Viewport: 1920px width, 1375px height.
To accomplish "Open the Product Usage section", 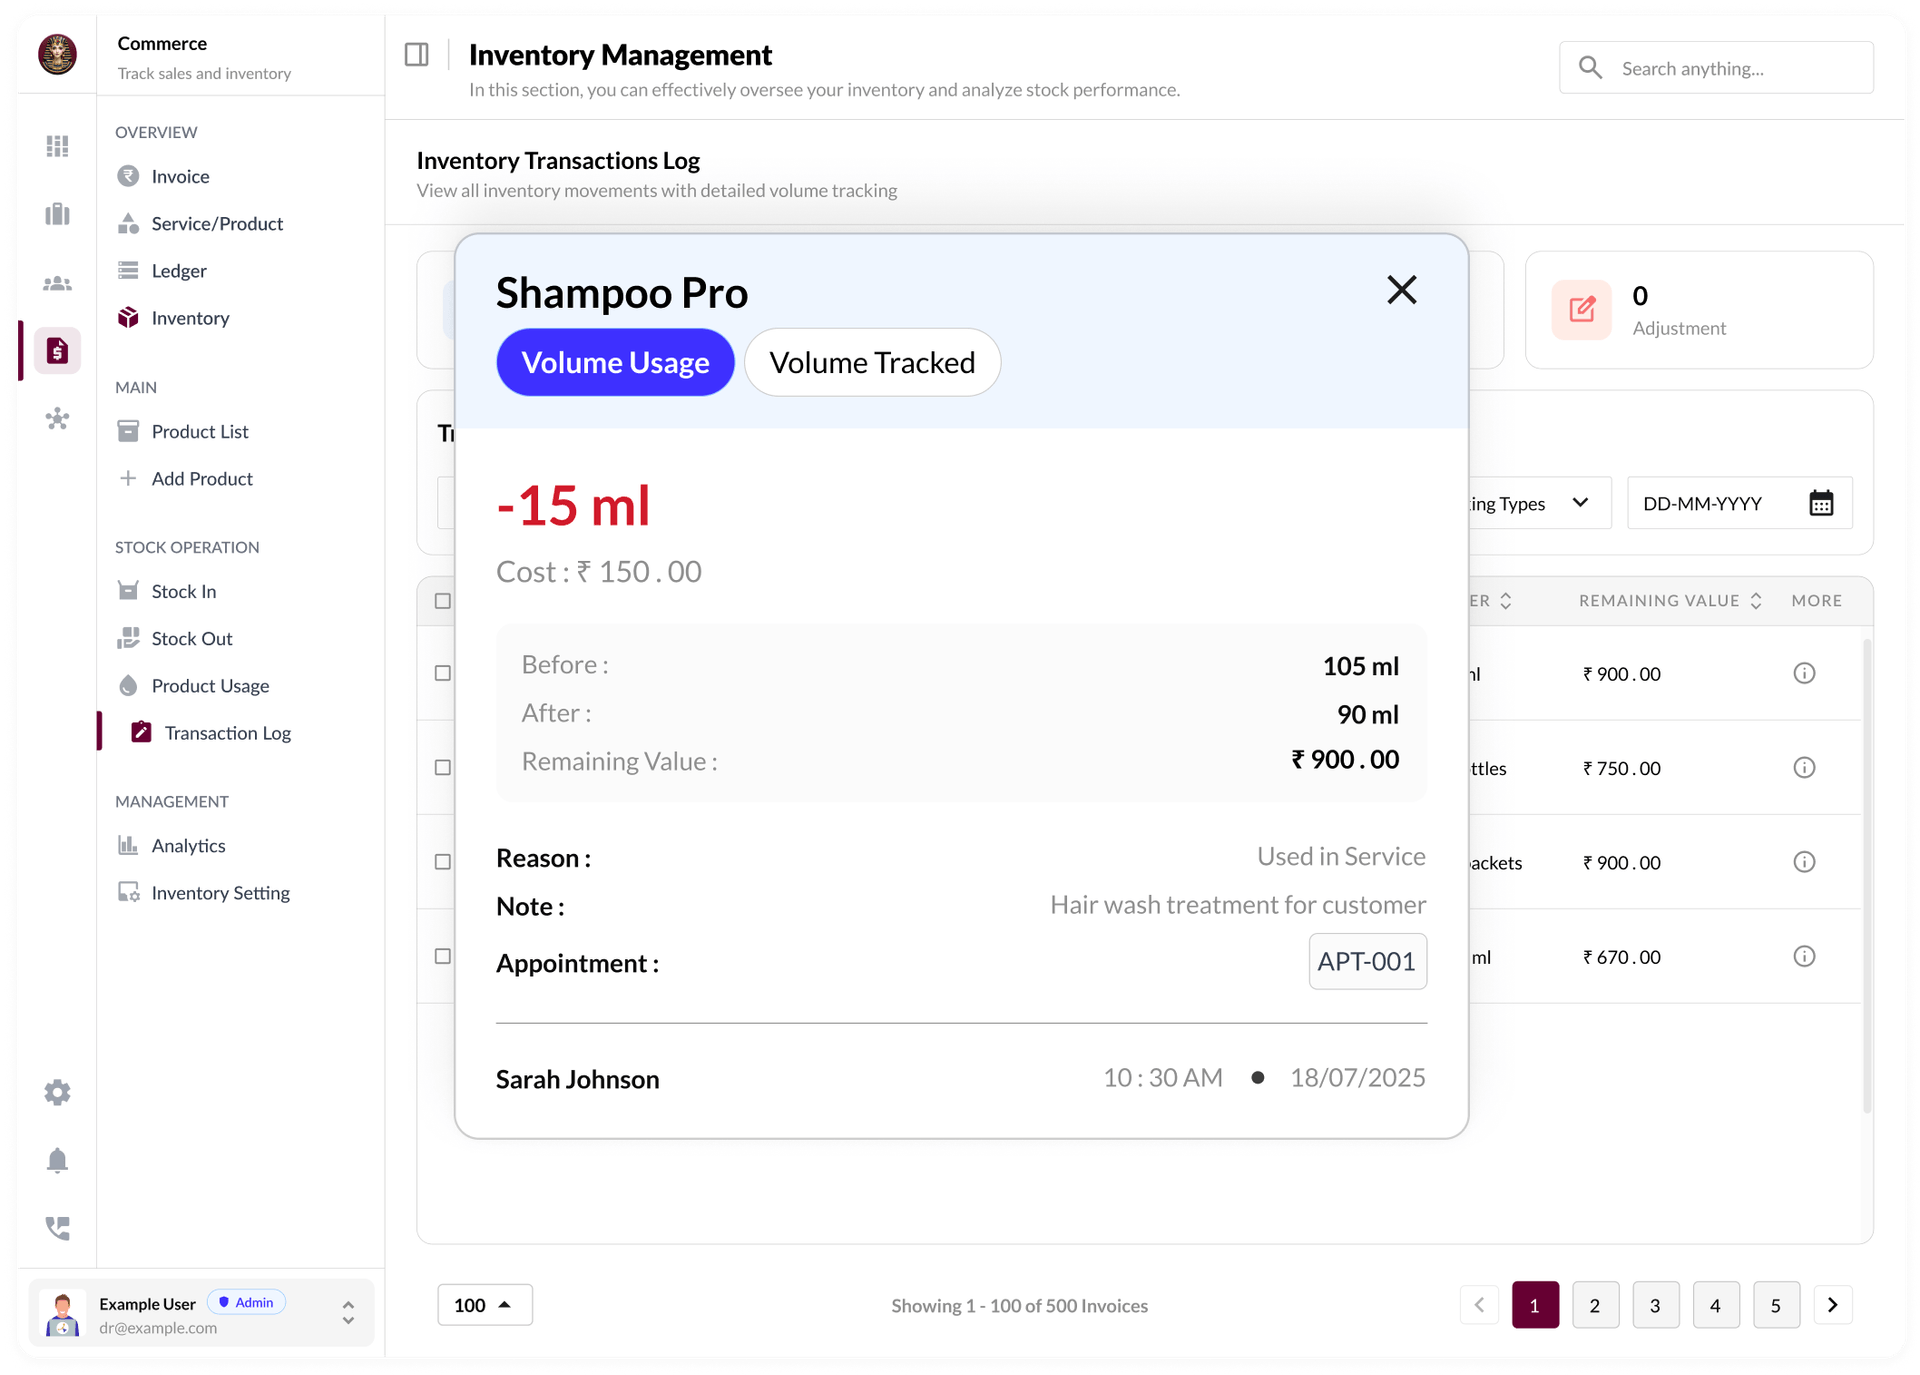I will click(x=209, y=685).
